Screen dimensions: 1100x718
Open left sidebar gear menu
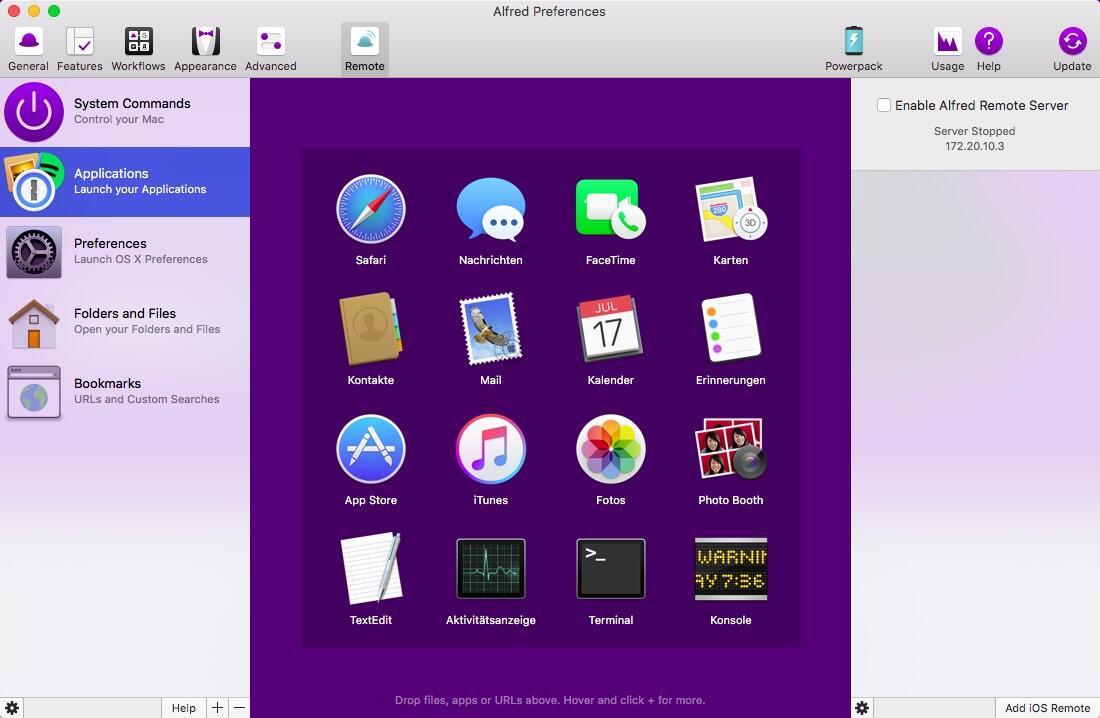click(x=12, y=707)
